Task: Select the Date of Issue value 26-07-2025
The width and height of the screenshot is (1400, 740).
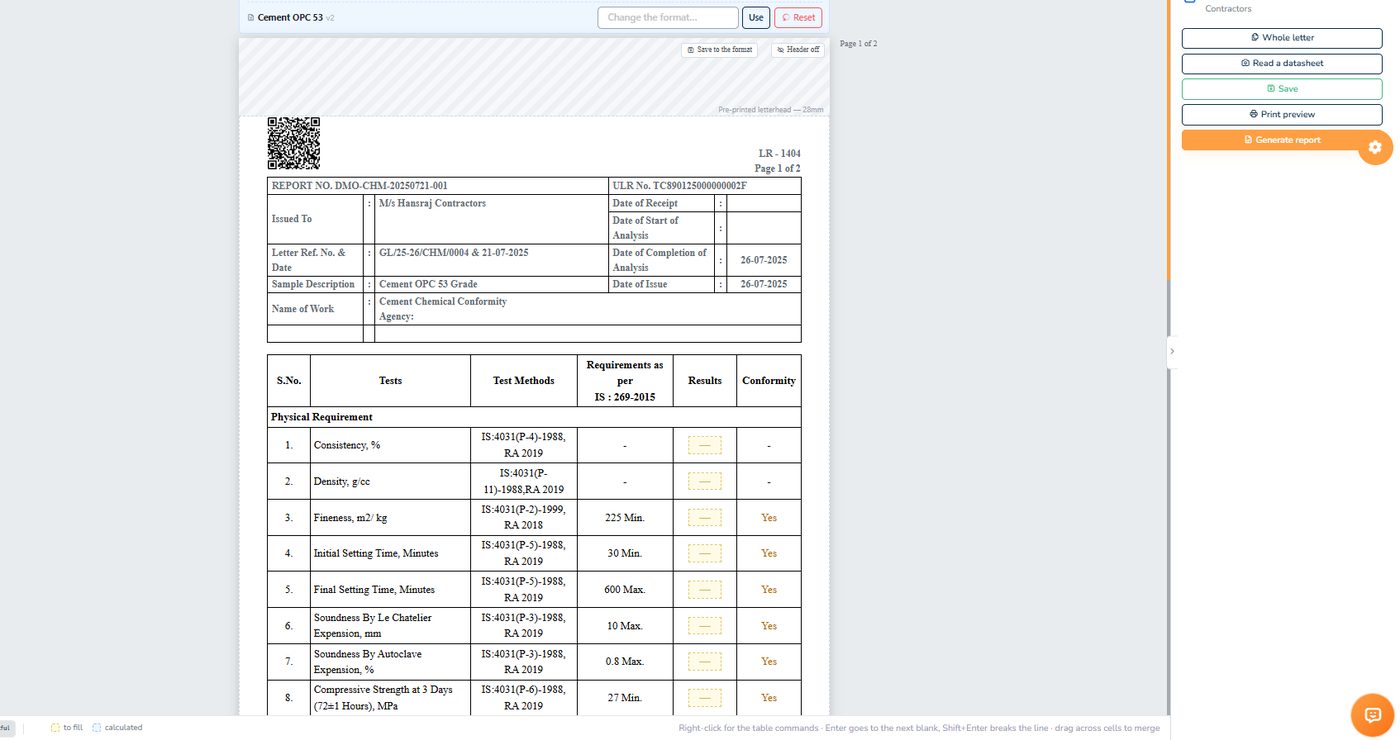Action: (764, 284)
